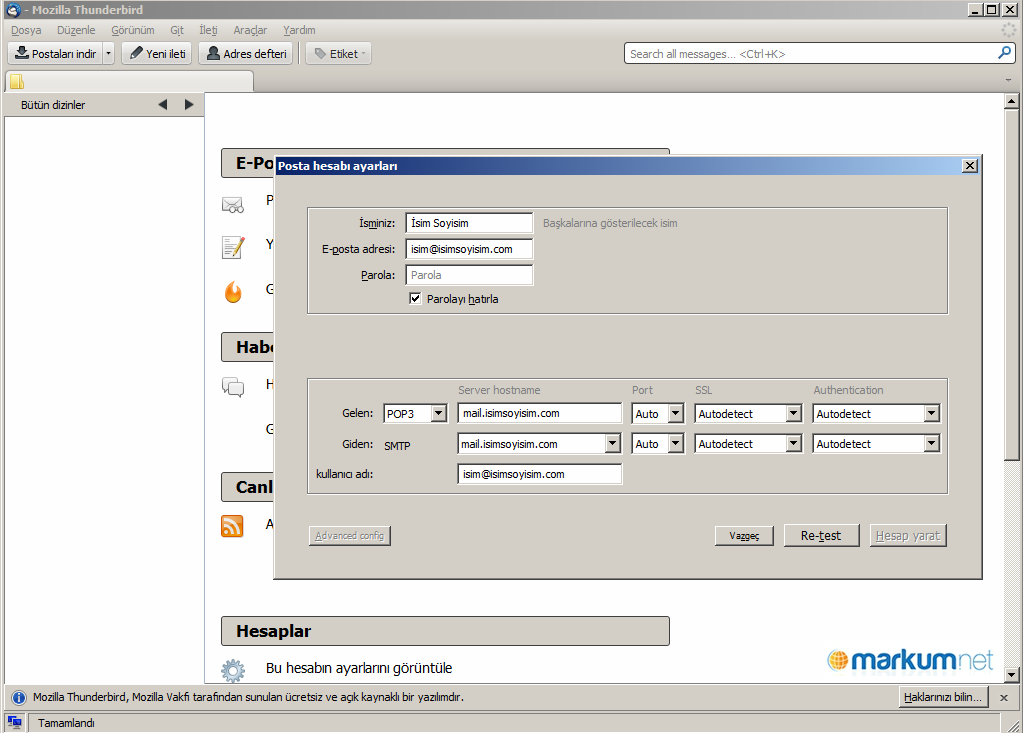Click the orange RSS feed icon

pyautogui.click(x=232, y=526)
